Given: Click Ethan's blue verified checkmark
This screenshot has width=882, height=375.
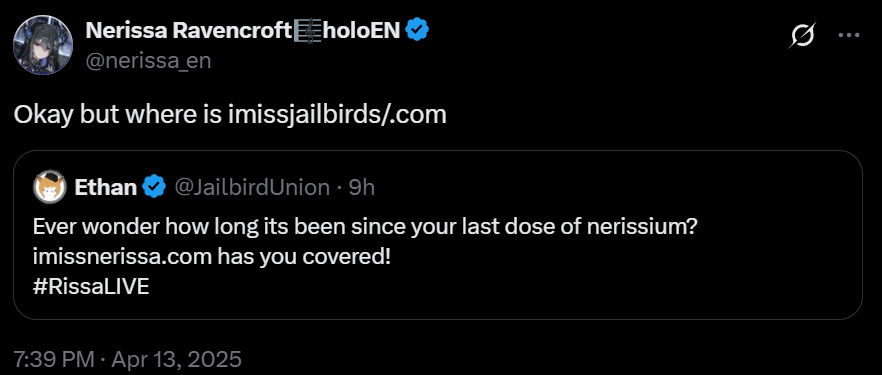Looking at the screenshot, I should tap(154, 187).
